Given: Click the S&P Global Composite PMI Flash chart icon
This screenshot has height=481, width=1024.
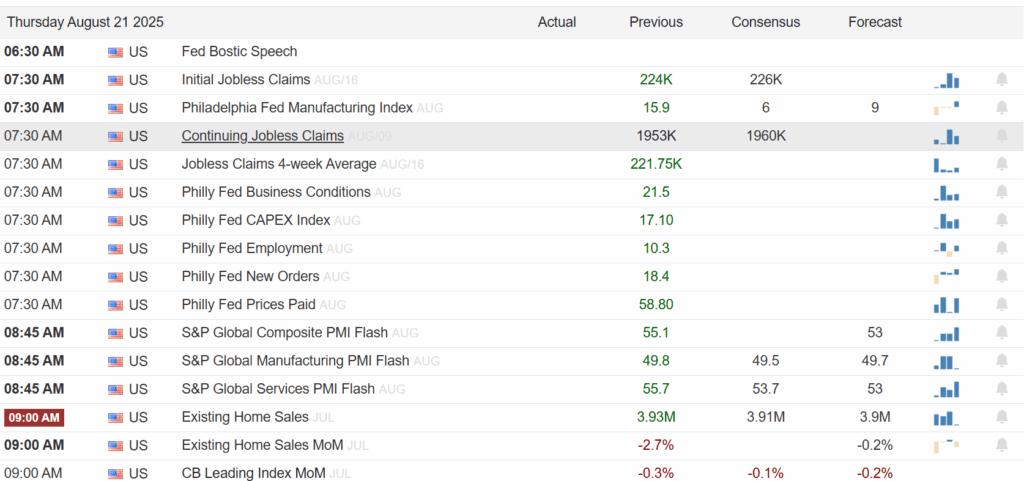Looking at the screenshot, I should coord(946,333).
